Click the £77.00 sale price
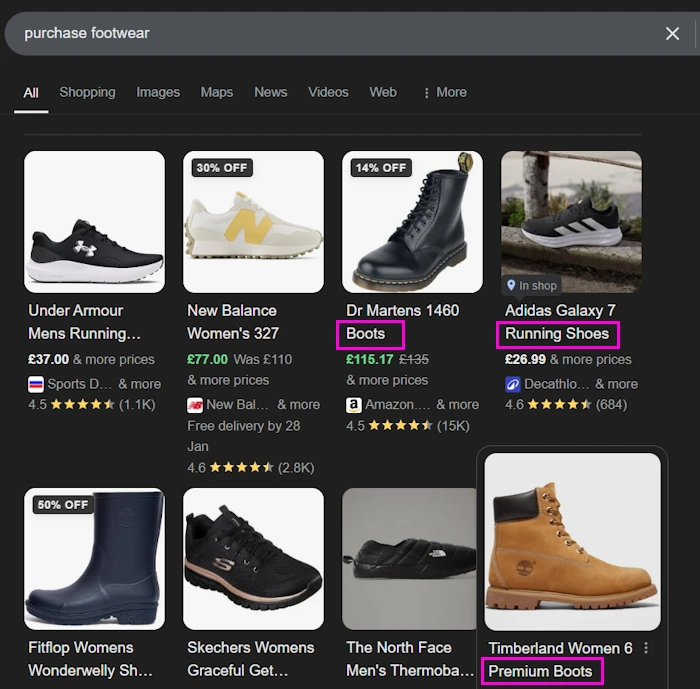 207,359
